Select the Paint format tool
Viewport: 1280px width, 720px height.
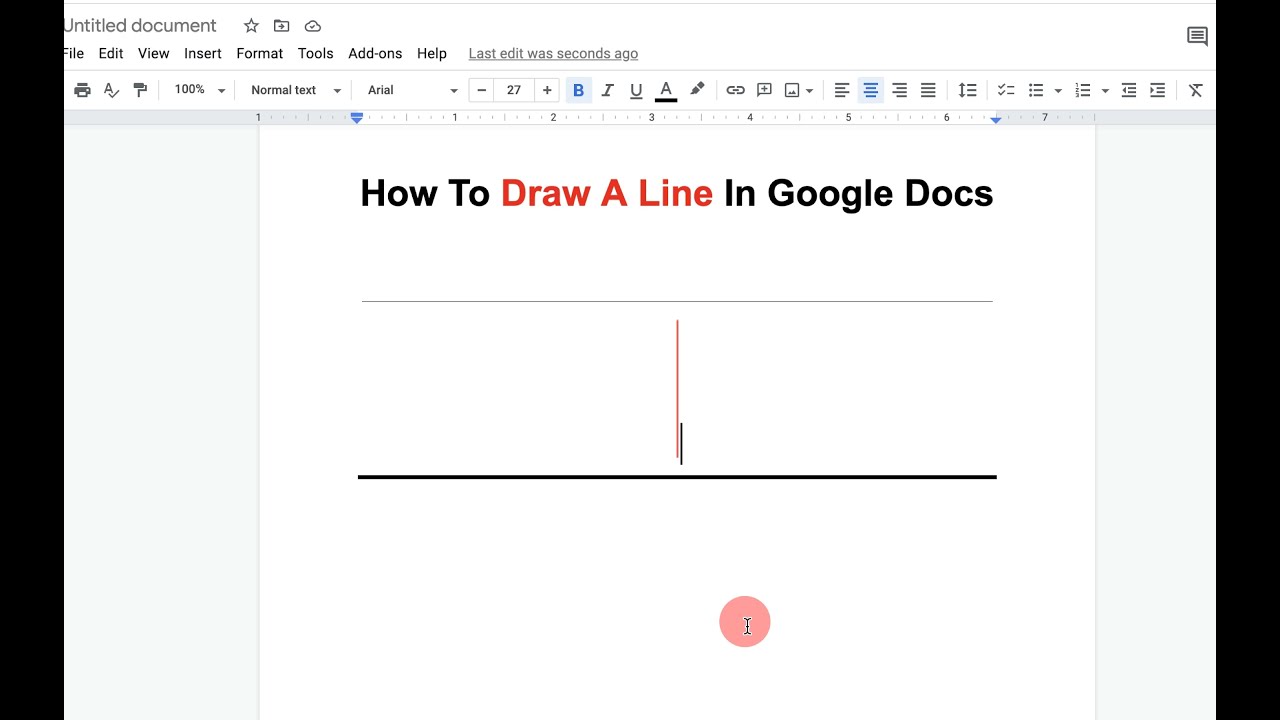pyautogui.click(x=140, y=90)
